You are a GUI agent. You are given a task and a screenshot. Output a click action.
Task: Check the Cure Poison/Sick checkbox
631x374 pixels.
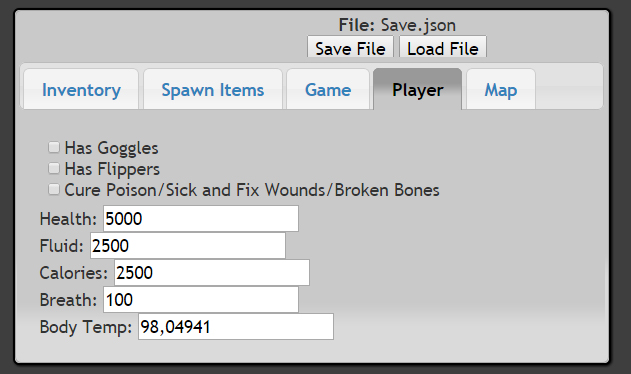click(x=54, y=189)
